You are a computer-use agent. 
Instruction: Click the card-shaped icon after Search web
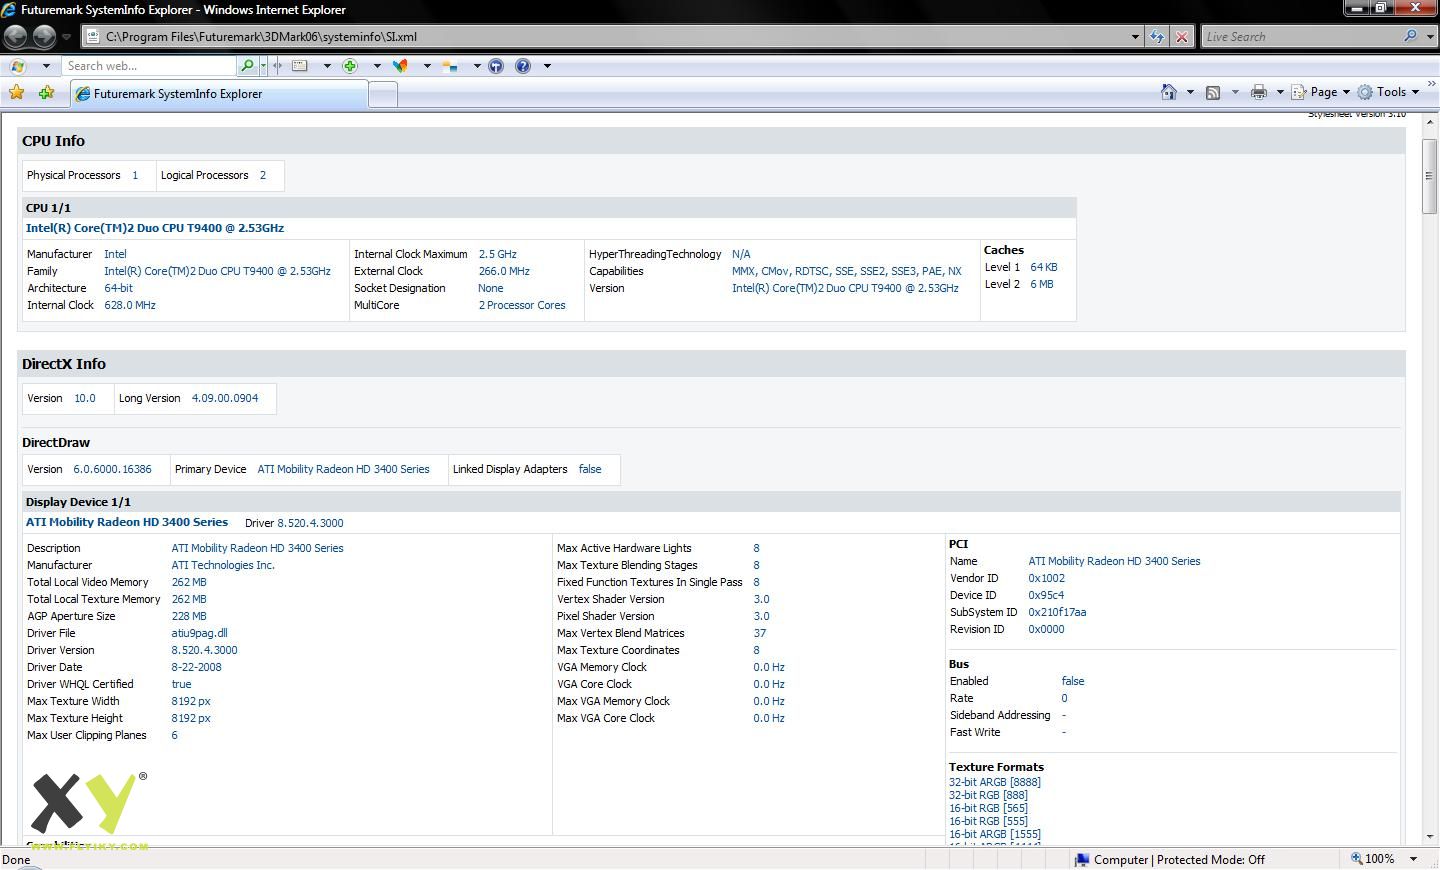click(x=300, y=66)
